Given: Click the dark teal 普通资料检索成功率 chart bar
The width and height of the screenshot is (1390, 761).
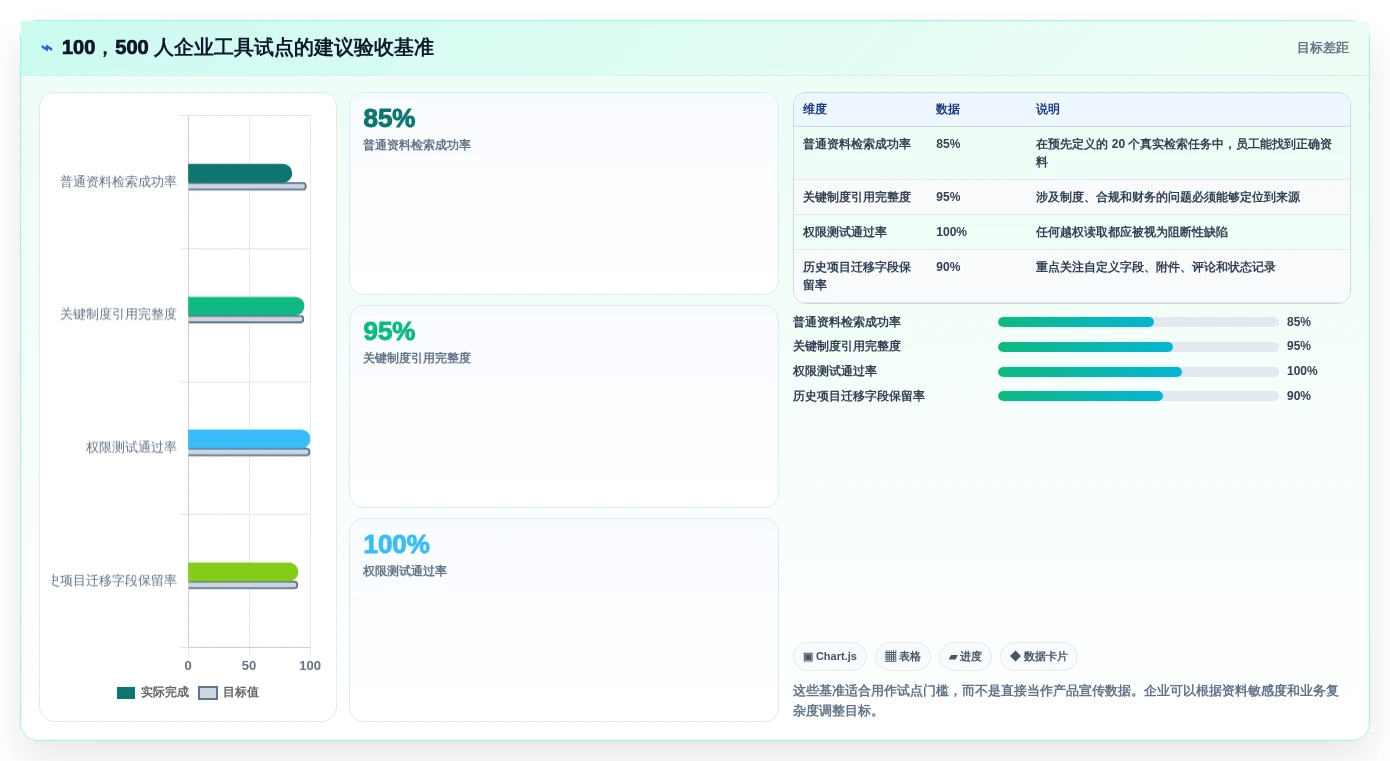Looking at the screenshot, I should 240,173.
